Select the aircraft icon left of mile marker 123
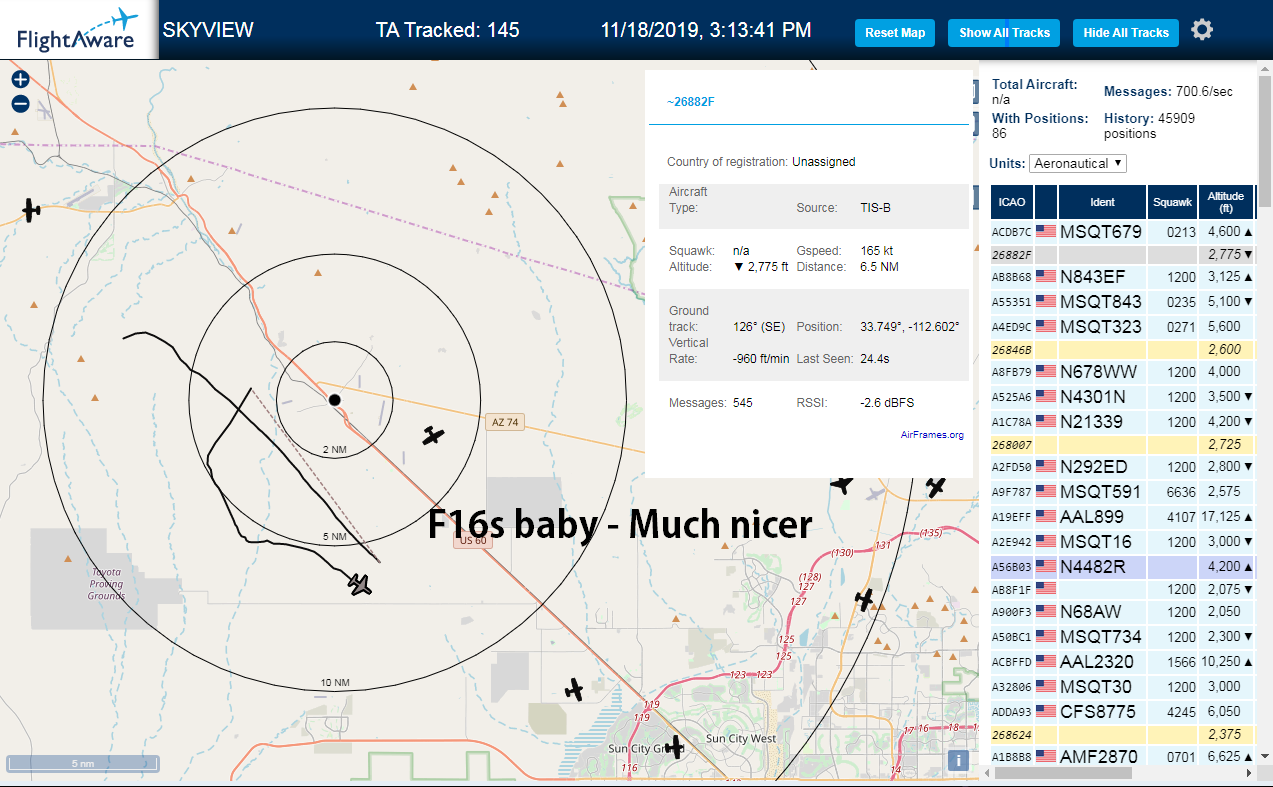The width and height of the screenshot is (1273, 787). [x=574, y=689]
